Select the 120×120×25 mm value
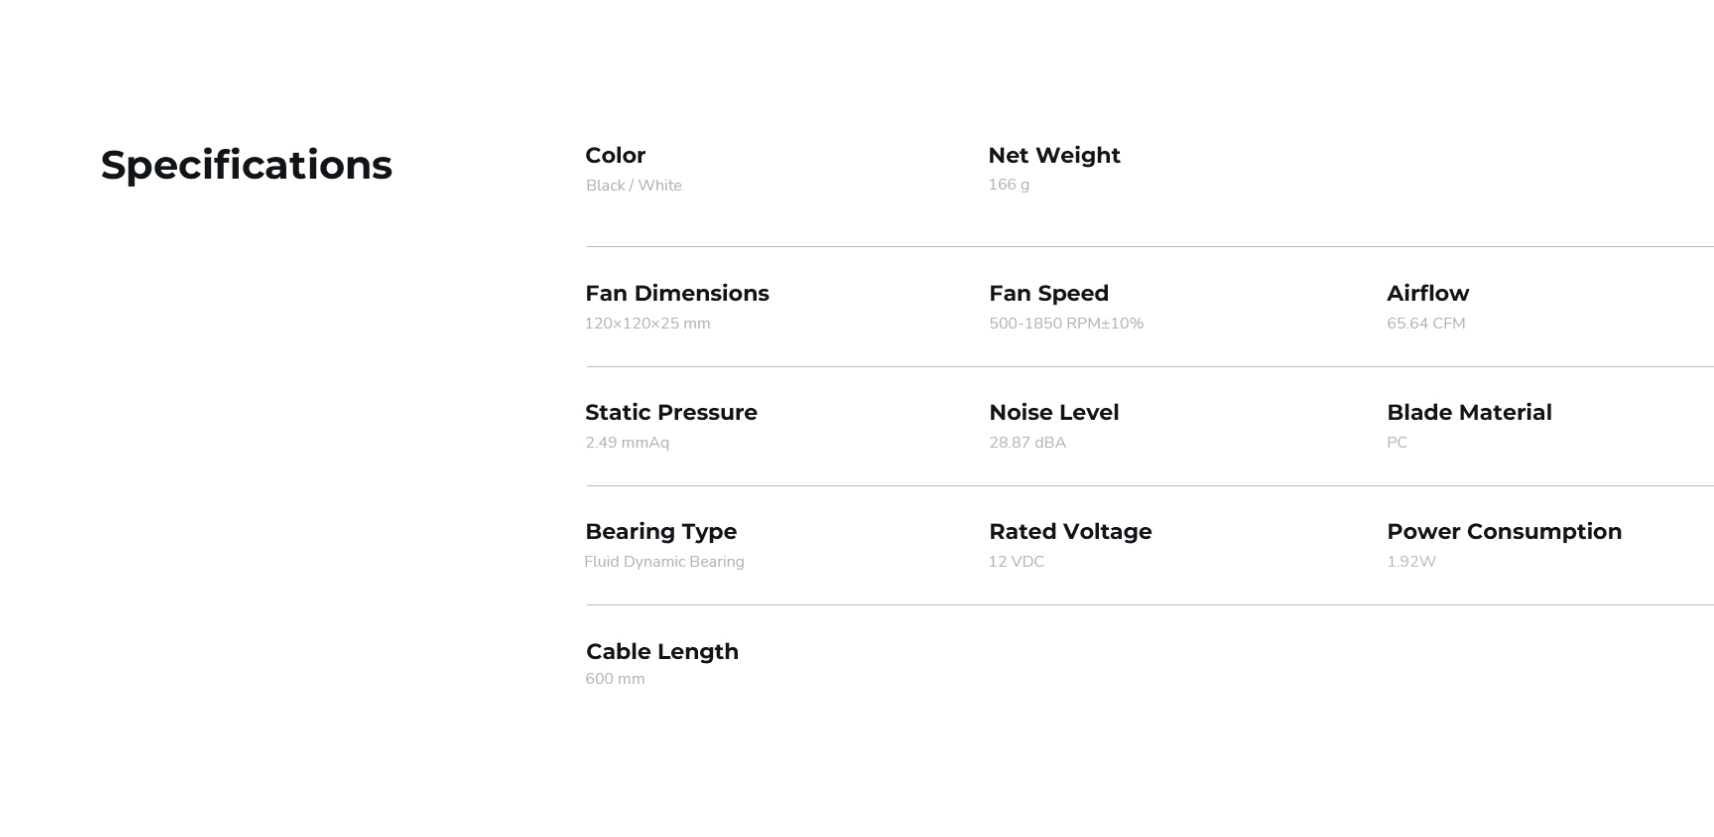The image size is (1714, 837). tap(647, 323)
